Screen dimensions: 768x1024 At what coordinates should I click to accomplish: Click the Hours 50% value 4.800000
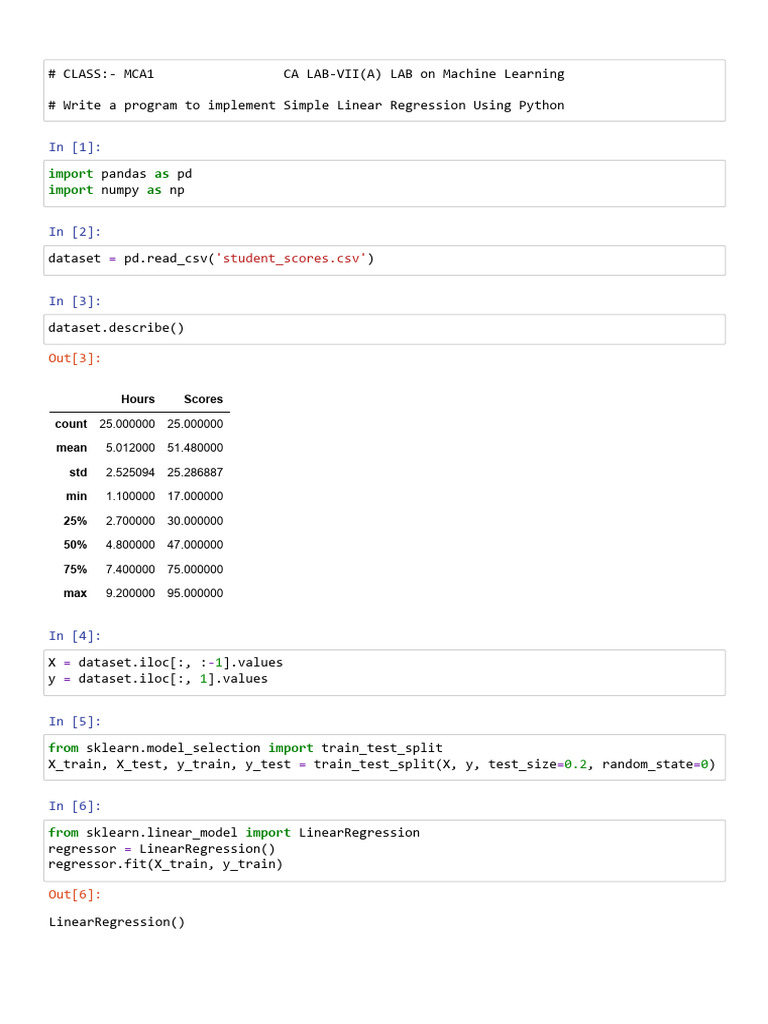(131, 545)
